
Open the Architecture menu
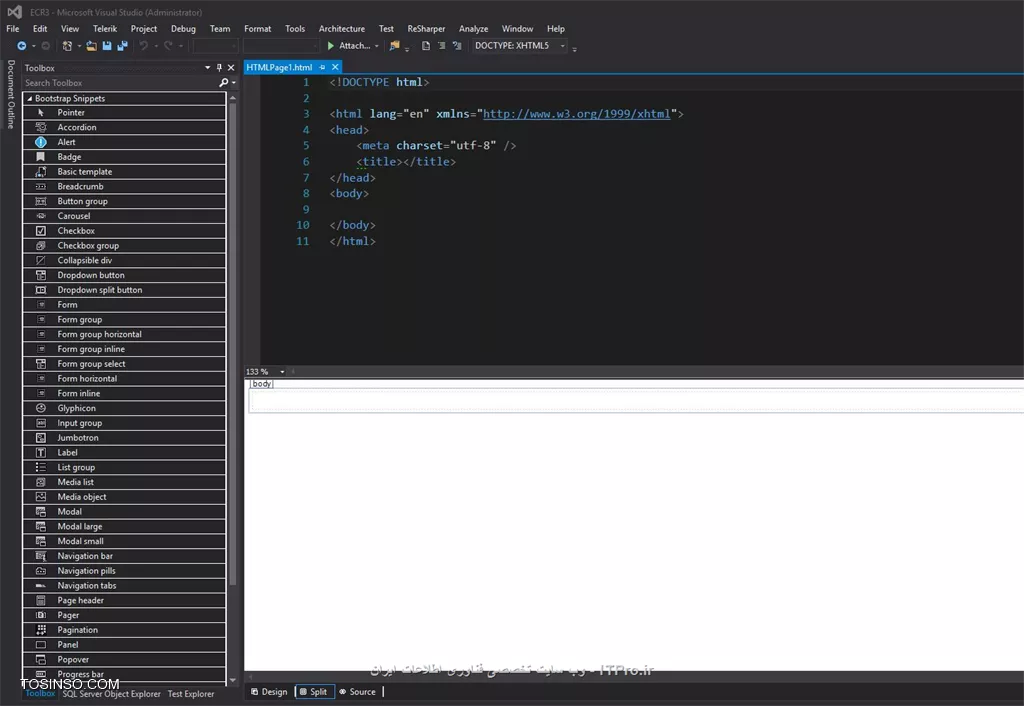(342, 29)
